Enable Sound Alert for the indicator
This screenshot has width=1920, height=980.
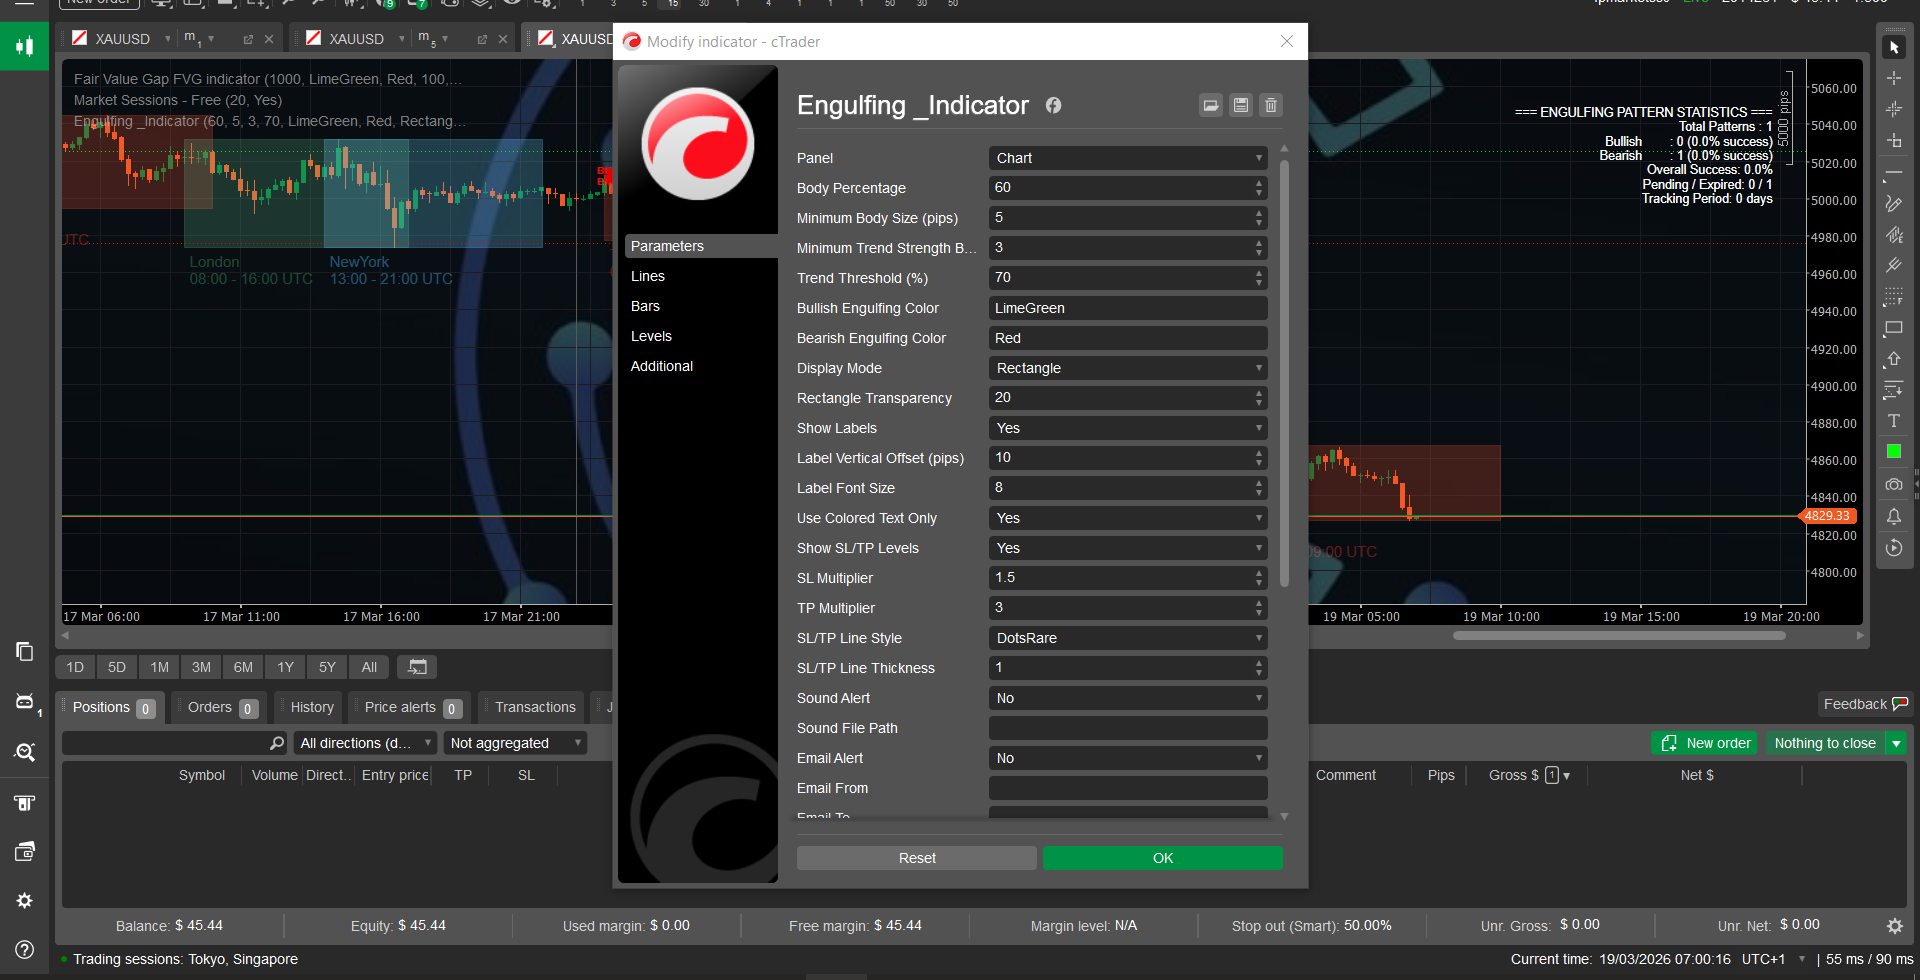click(1127, 697)
